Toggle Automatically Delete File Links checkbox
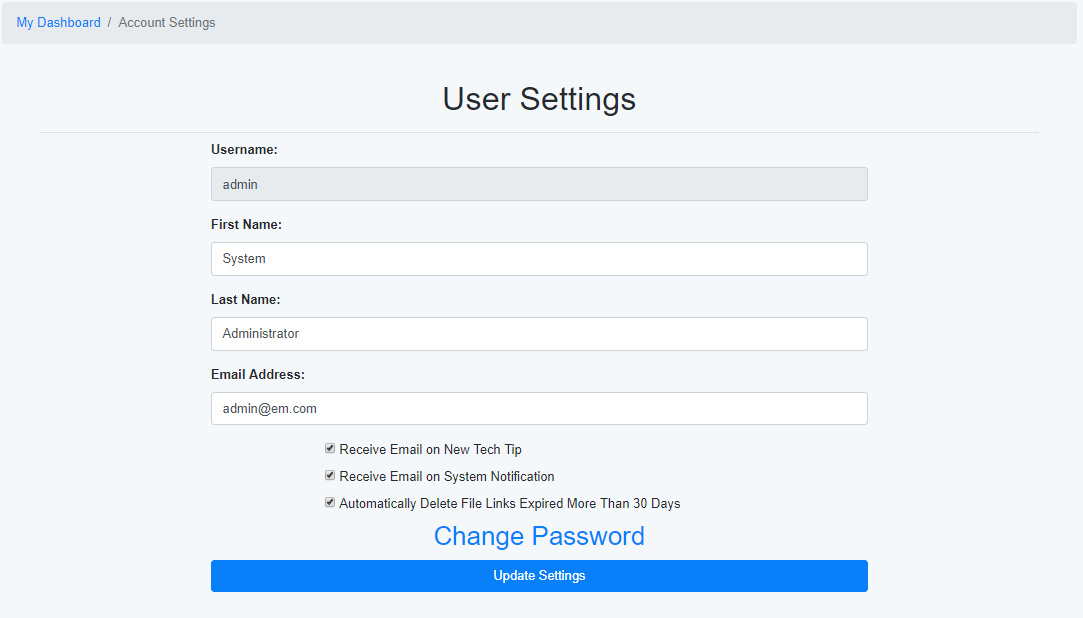The height and width of the screenshot is (618, 1083). [330, 503]
